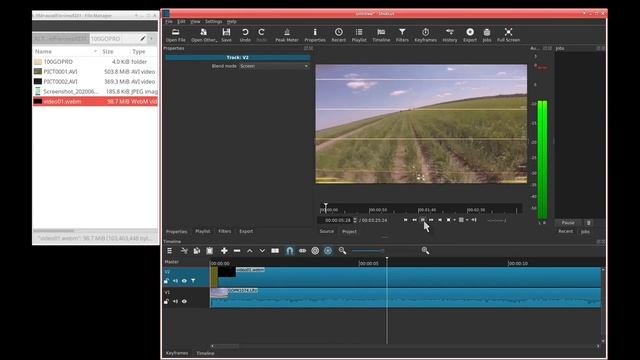640x360 pixels.
Task: Zoom out the timeline with magnifier icon
Action: (342, 251)
